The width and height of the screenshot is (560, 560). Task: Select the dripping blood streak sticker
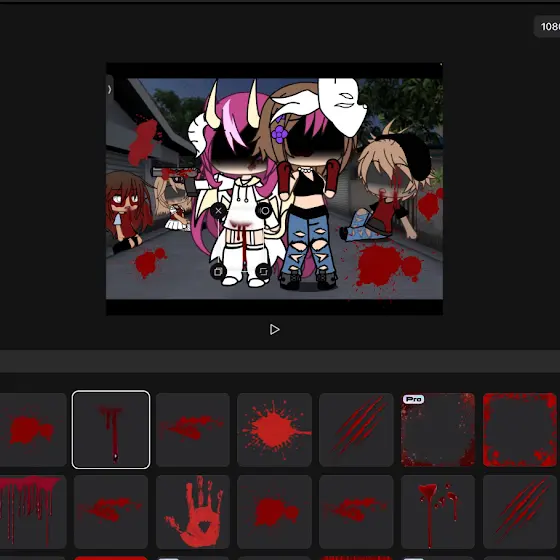[111, 430]
